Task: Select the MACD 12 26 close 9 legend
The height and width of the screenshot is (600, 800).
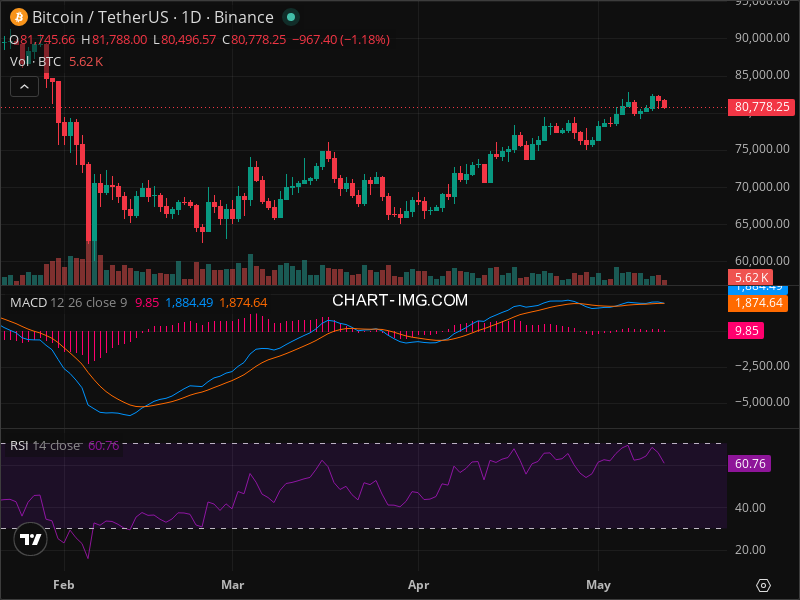Action: (x=68, y=303)
